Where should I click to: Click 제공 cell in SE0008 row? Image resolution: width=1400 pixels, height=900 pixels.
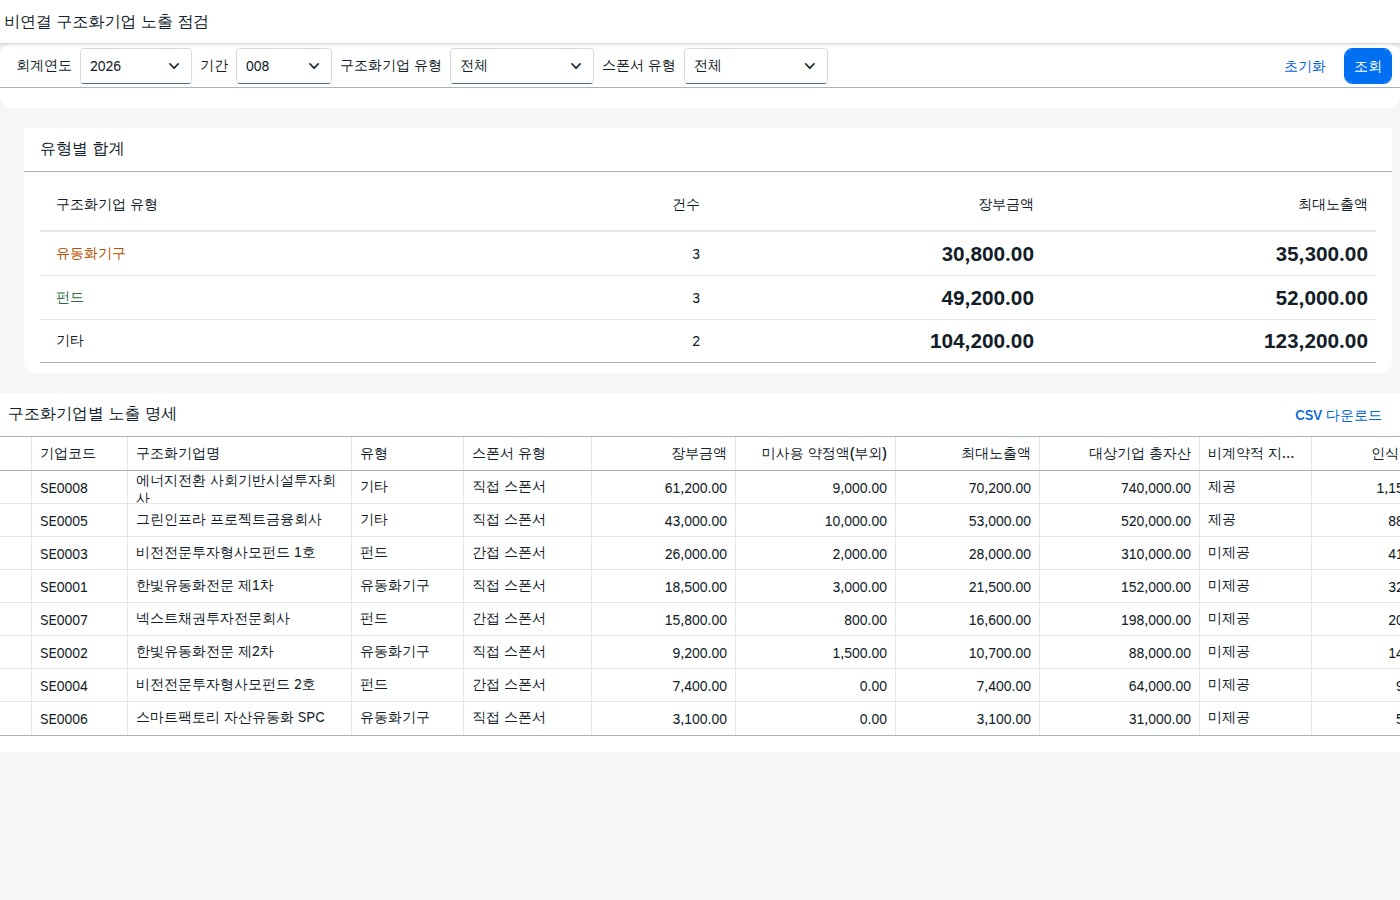(1255, 487)
